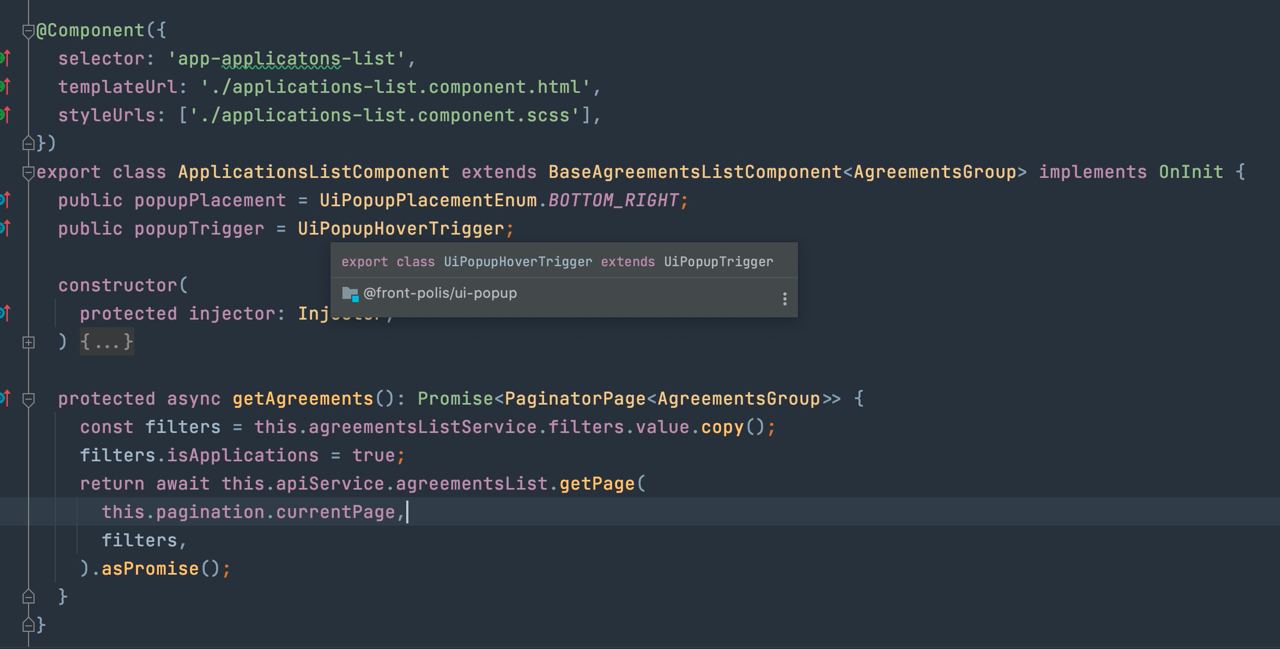Click override gutter icon beside getAgreements method
This screenshot has width=1280, height=649.
click(x=5, y=398)
